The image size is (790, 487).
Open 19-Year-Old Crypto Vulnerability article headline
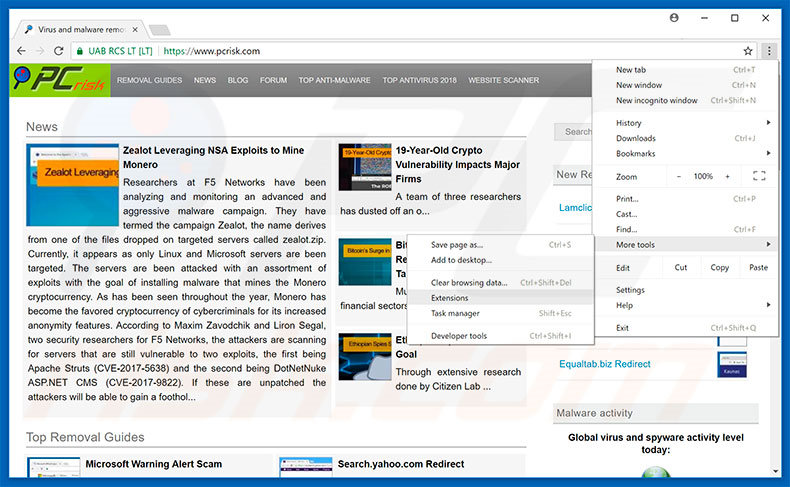(x=457, y=164)
